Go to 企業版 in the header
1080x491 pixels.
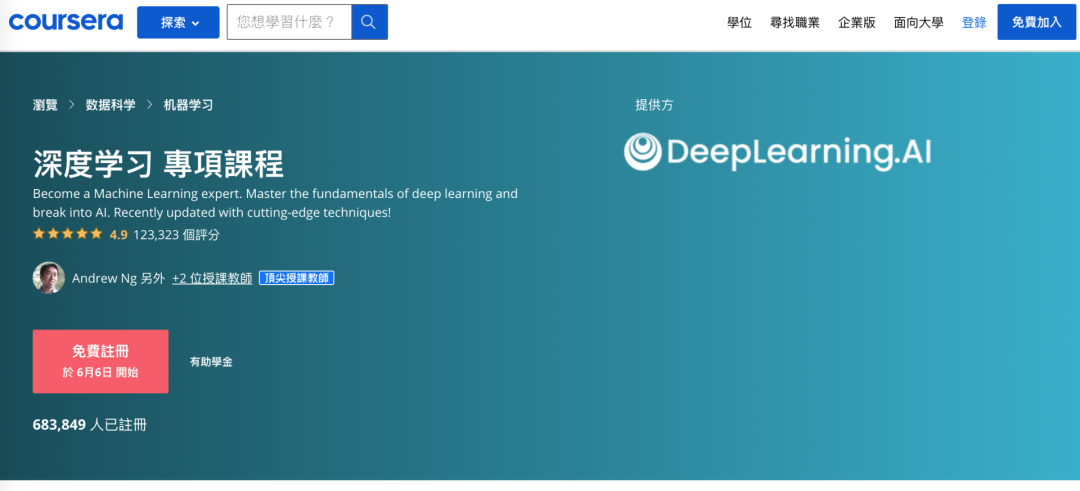point(857,23)
